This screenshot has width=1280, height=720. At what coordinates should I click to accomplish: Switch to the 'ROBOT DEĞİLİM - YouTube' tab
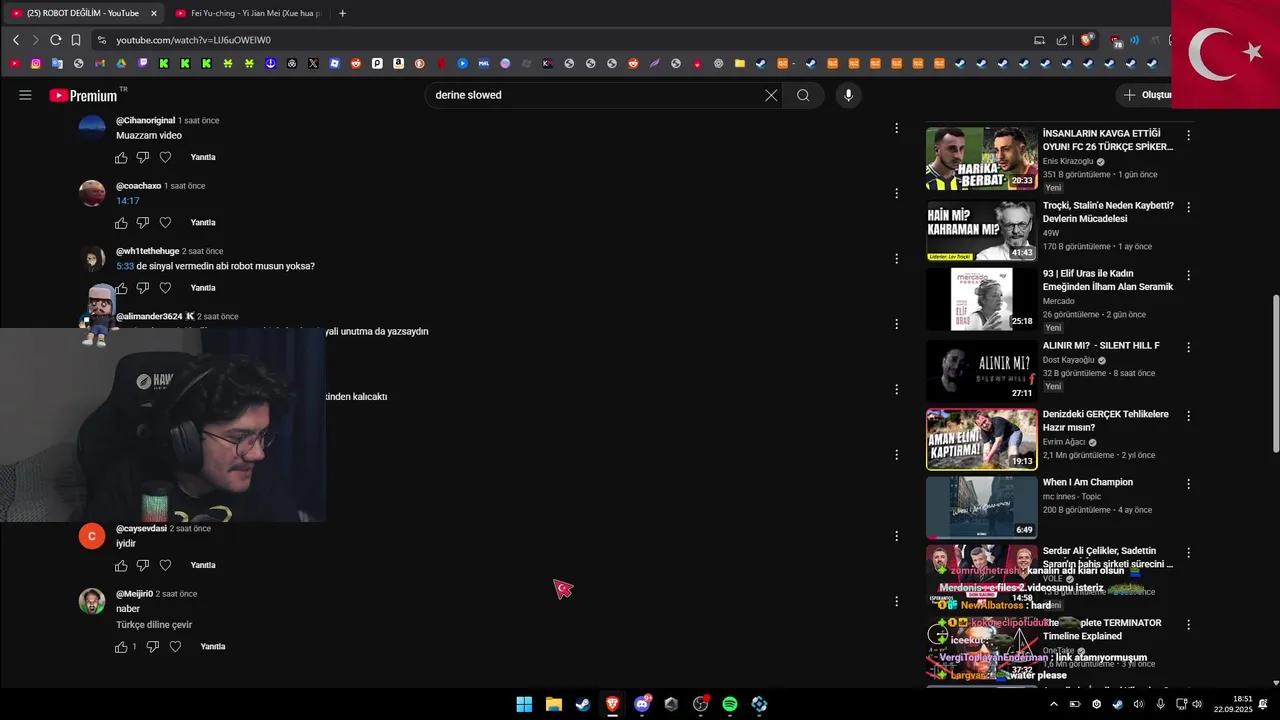point(82,13)
